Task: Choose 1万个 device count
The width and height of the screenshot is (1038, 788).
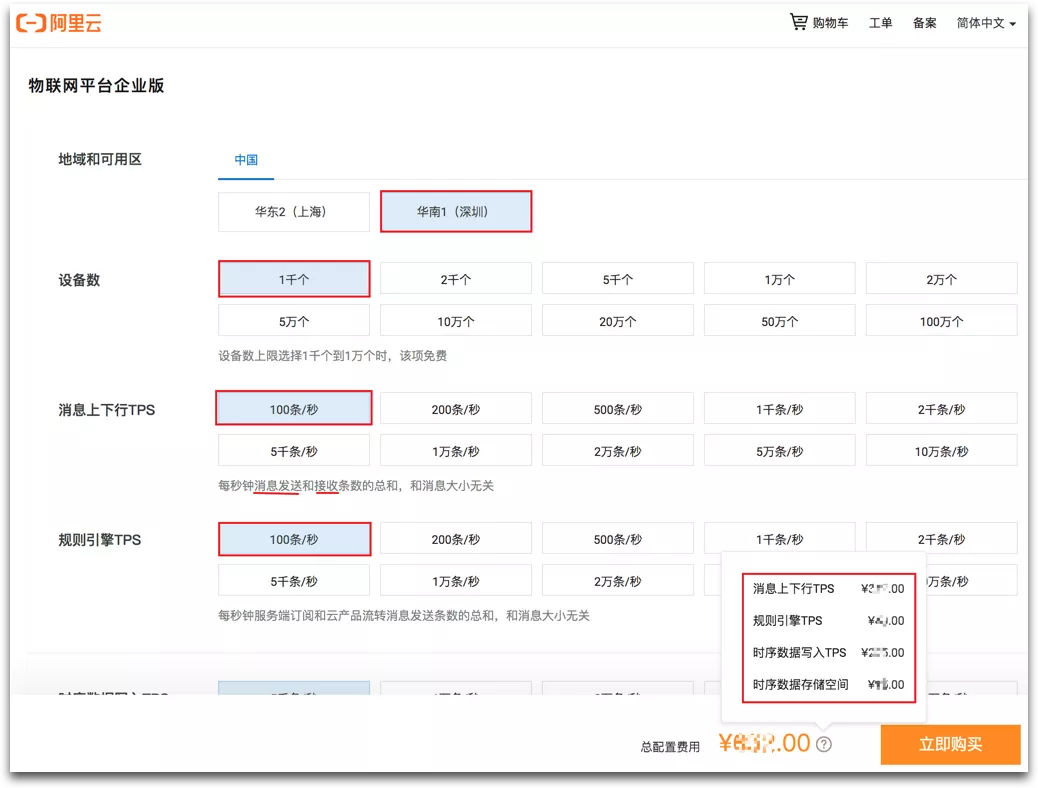Action: (x=780, y=279)
